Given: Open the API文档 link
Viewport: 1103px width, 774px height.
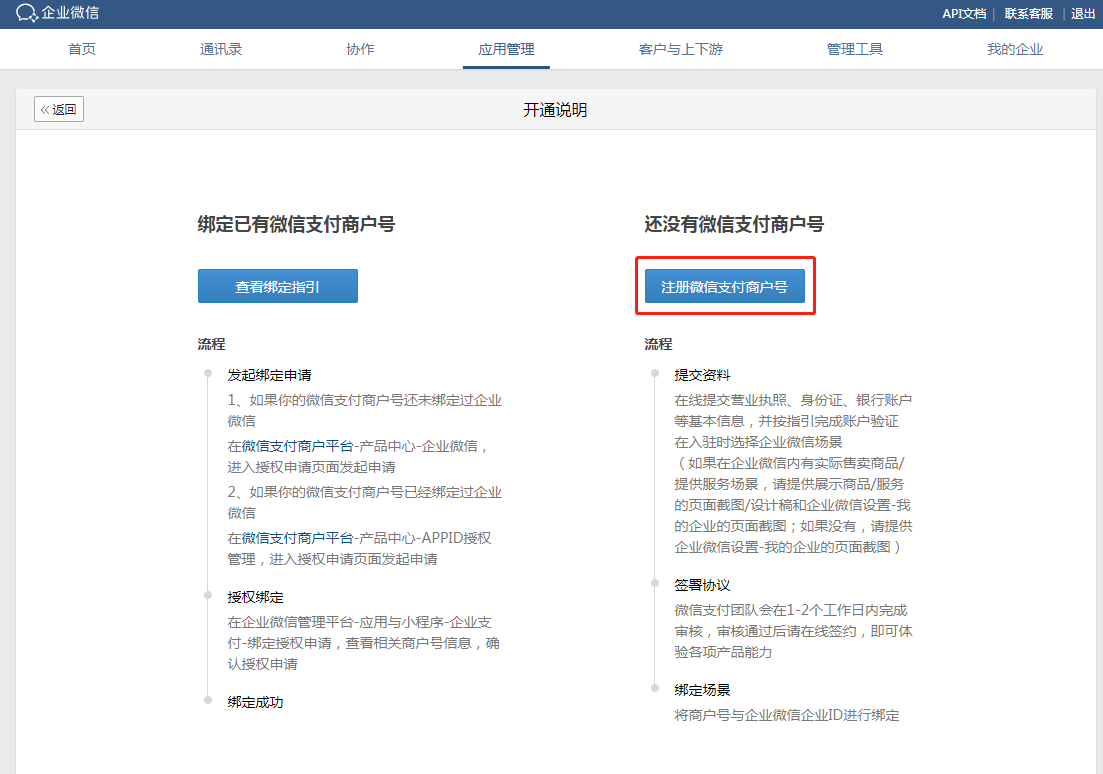Looking at the screenshot, I should [x=964, y=13].
